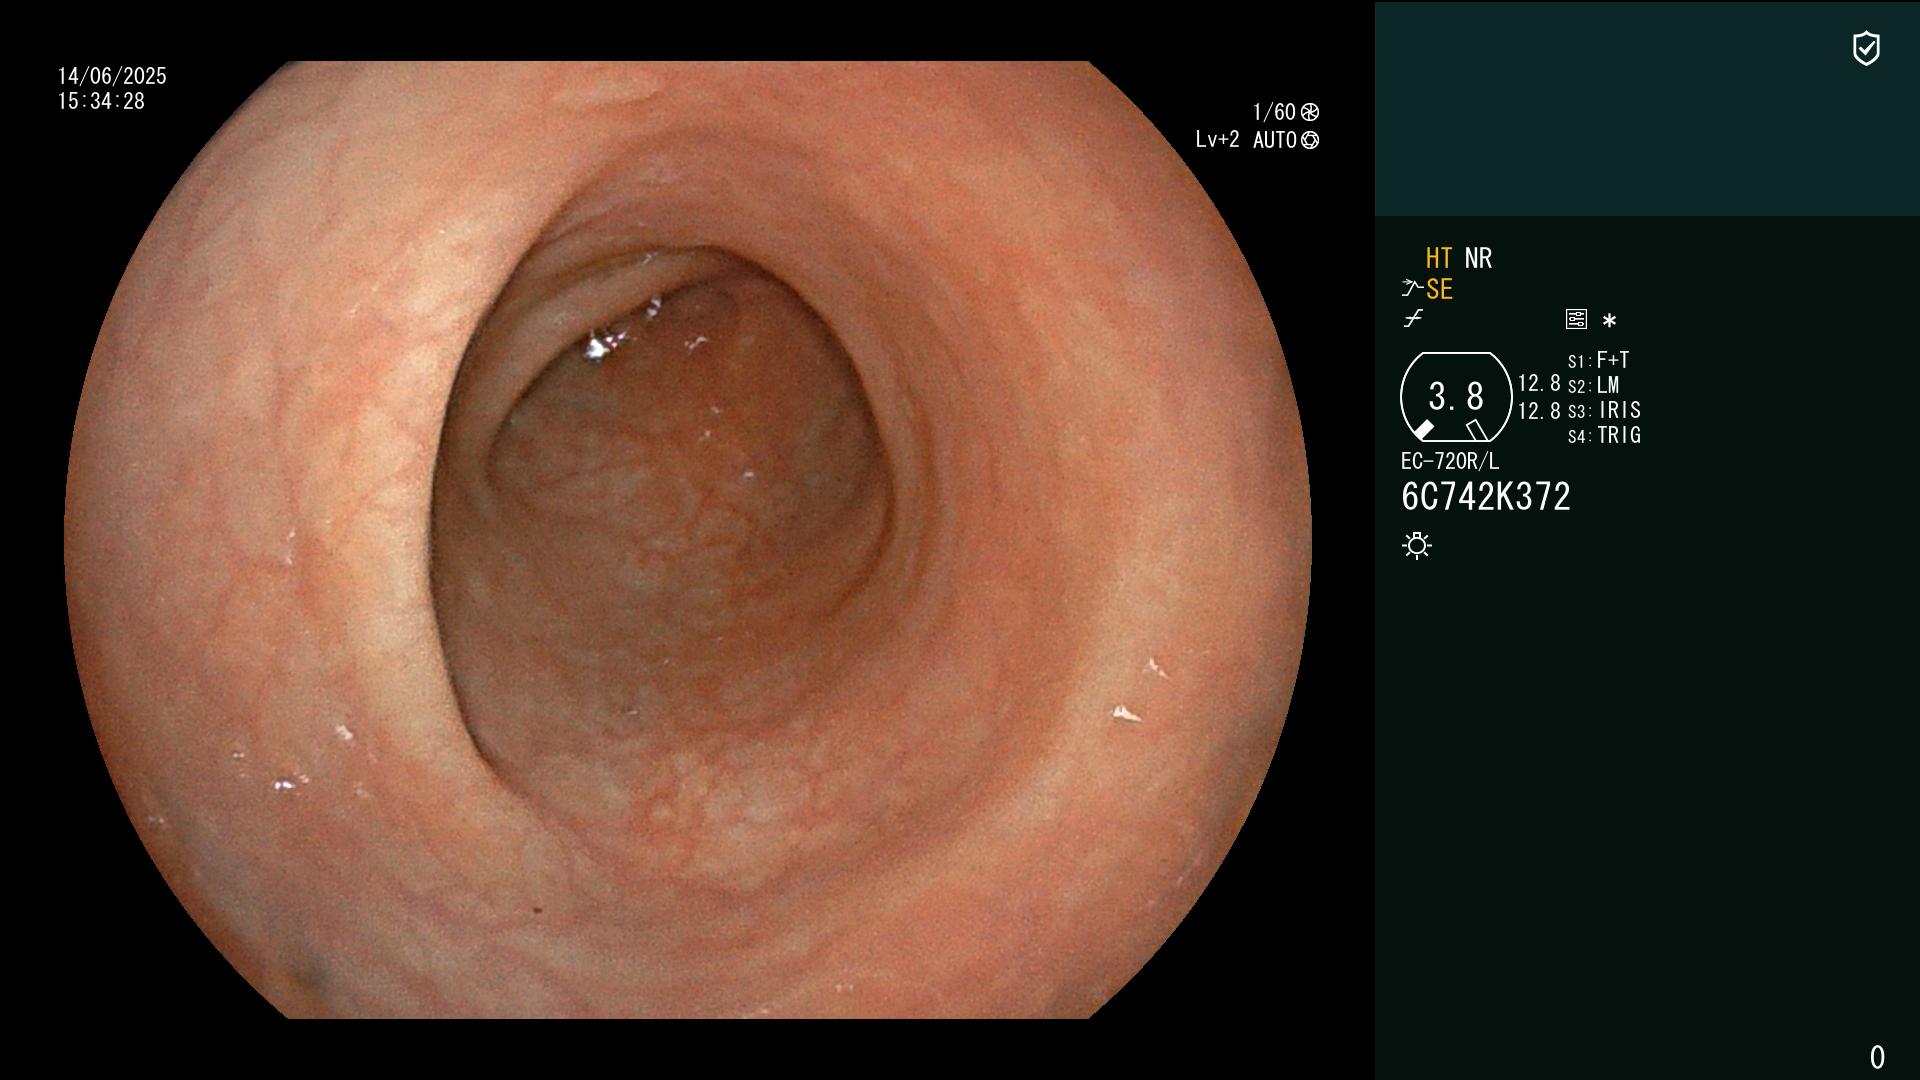Click the 3.8 channel diameter value

pos(1456,396)
